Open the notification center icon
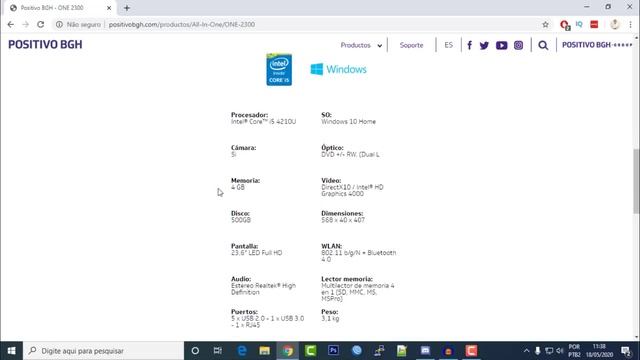Image resolution: width=640 pixels, height=360 pixels. pyautogui.click(x=626, y=351)
